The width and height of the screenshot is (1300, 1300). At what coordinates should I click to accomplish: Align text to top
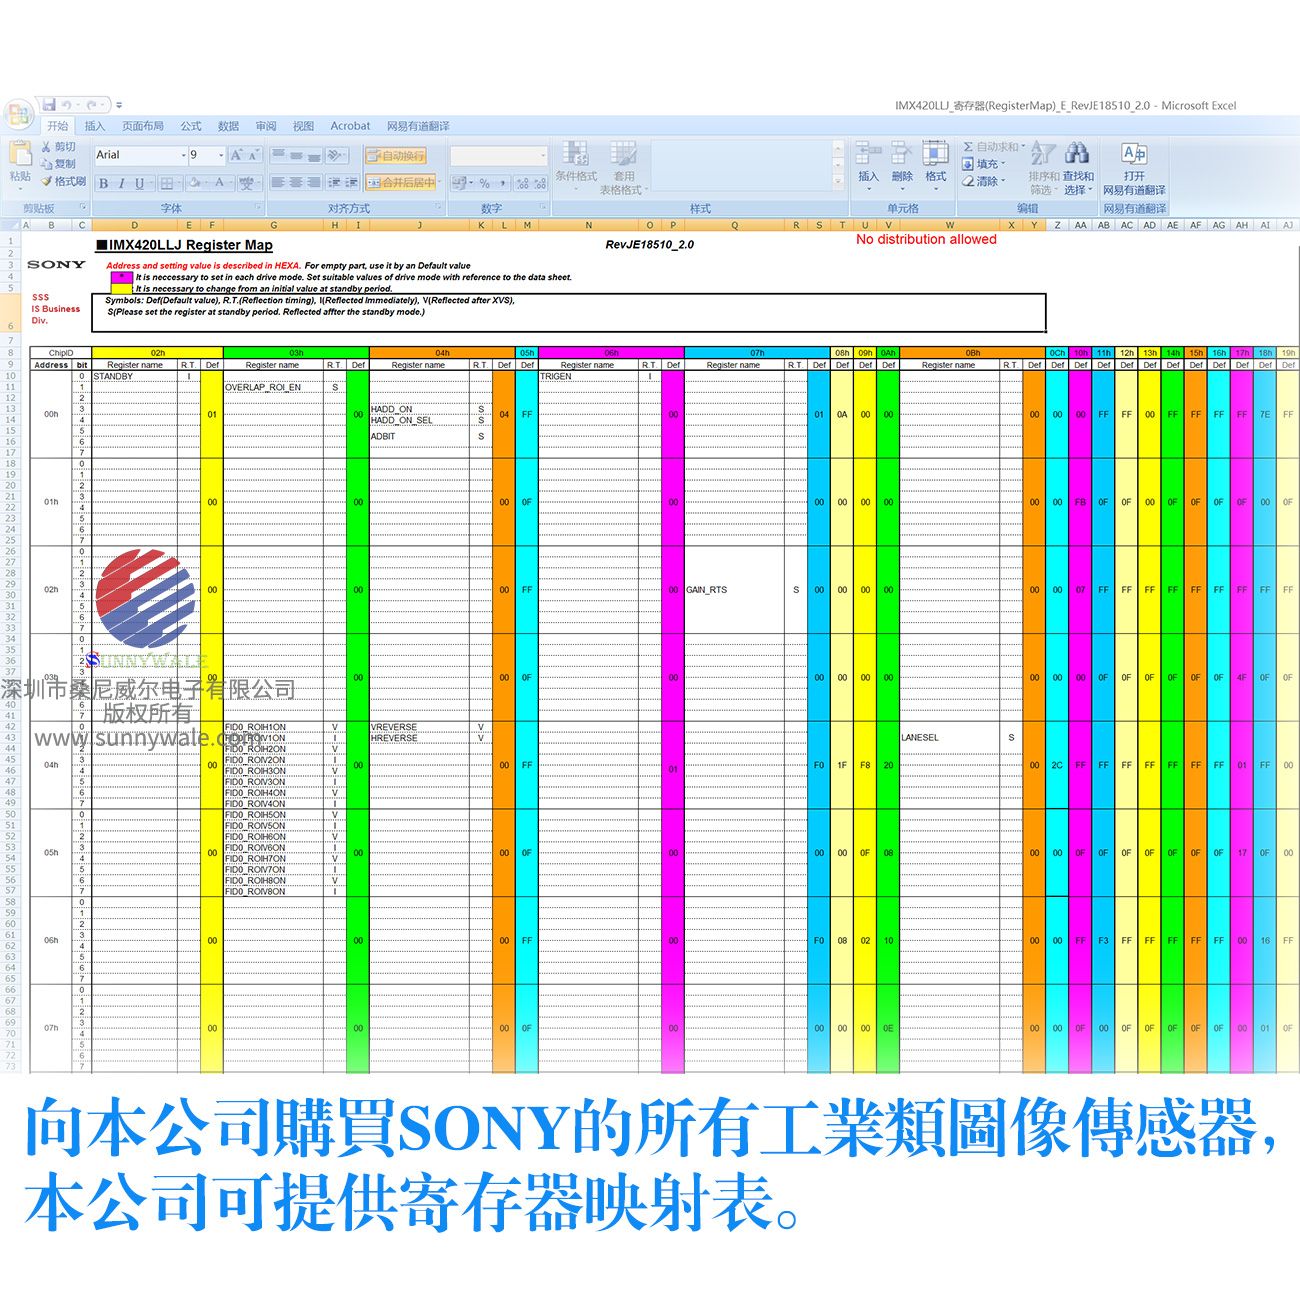coord(279,155)
